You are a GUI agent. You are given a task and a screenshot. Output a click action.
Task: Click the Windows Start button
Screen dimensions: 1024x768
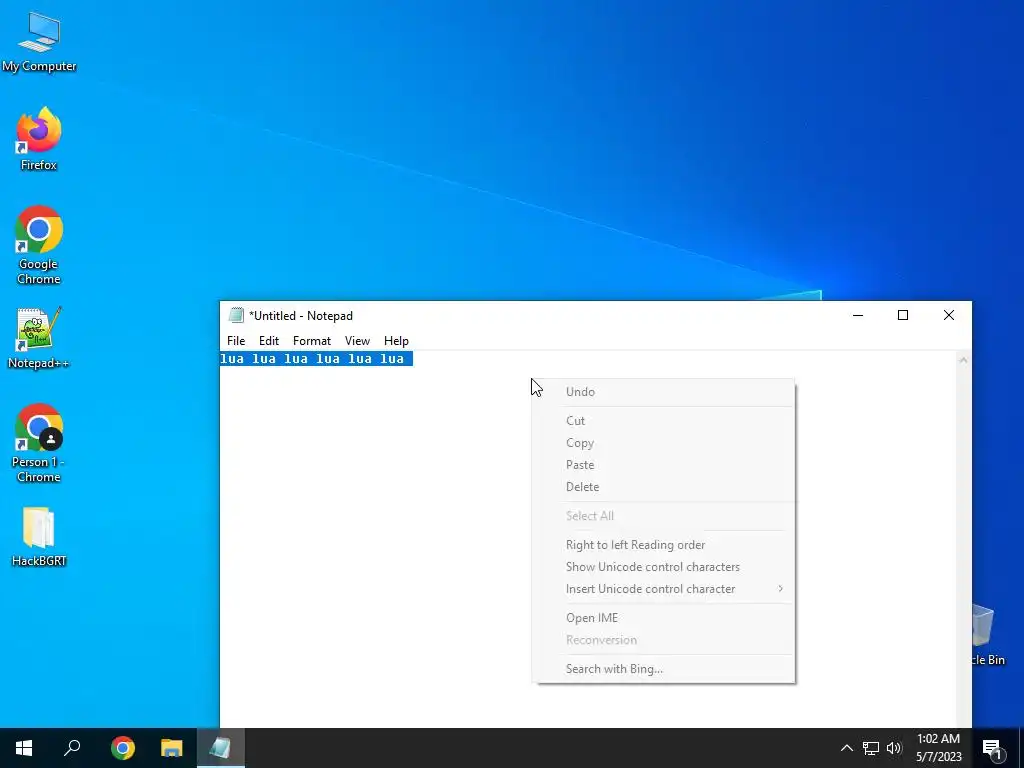(24, 748)
